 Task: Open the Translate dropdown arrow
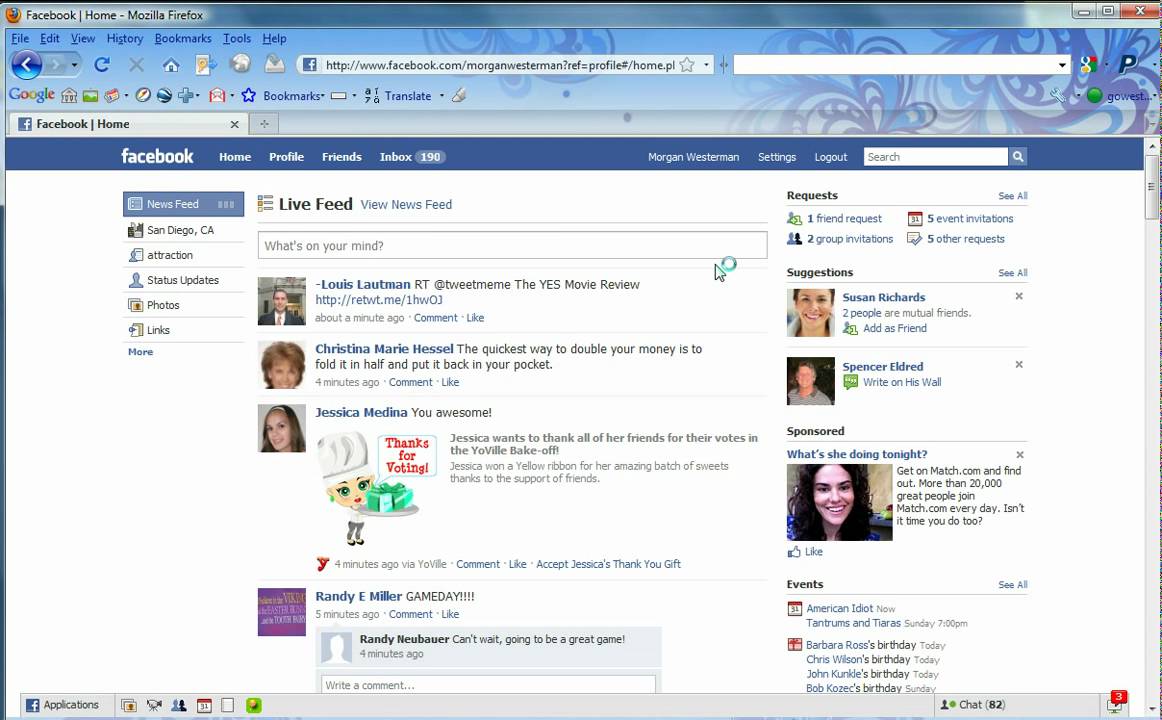click(x=442, y=96)
